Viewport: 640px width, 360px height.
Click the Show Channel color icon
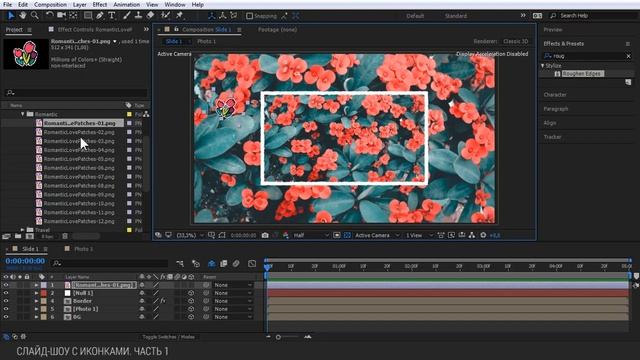coord(286,235)
